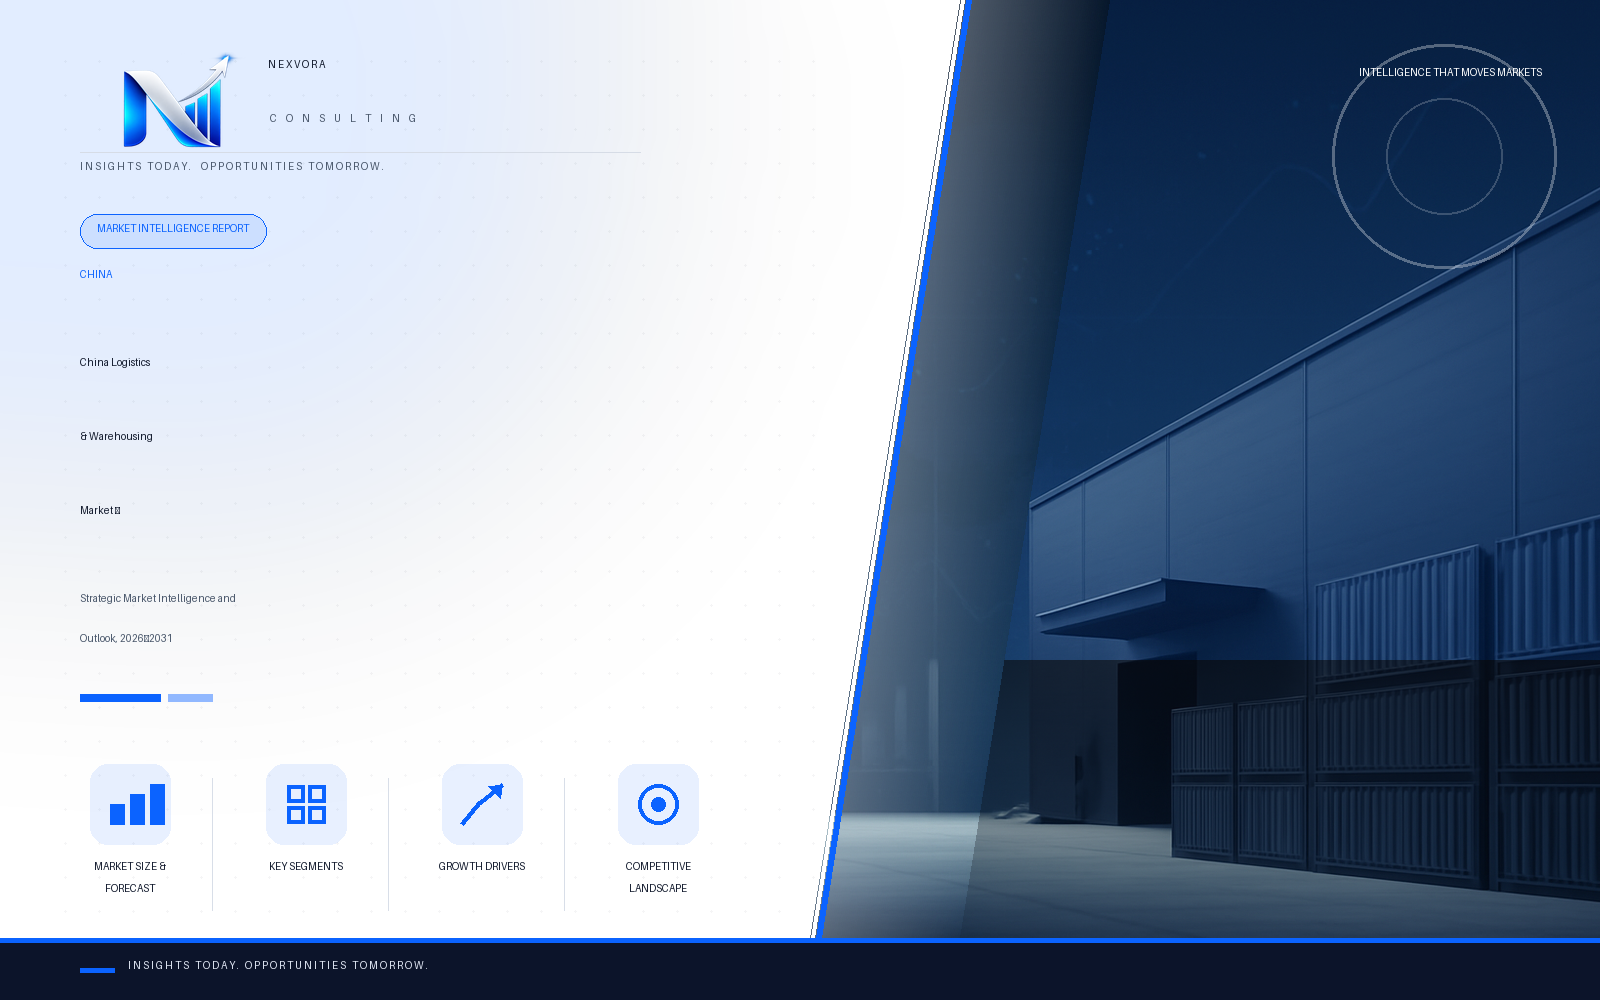Click the COMPETITIVE LANDSCAPE label
Viewport: 1600px width, 1000px height.
pyautogui.click(x=658, y=877)
